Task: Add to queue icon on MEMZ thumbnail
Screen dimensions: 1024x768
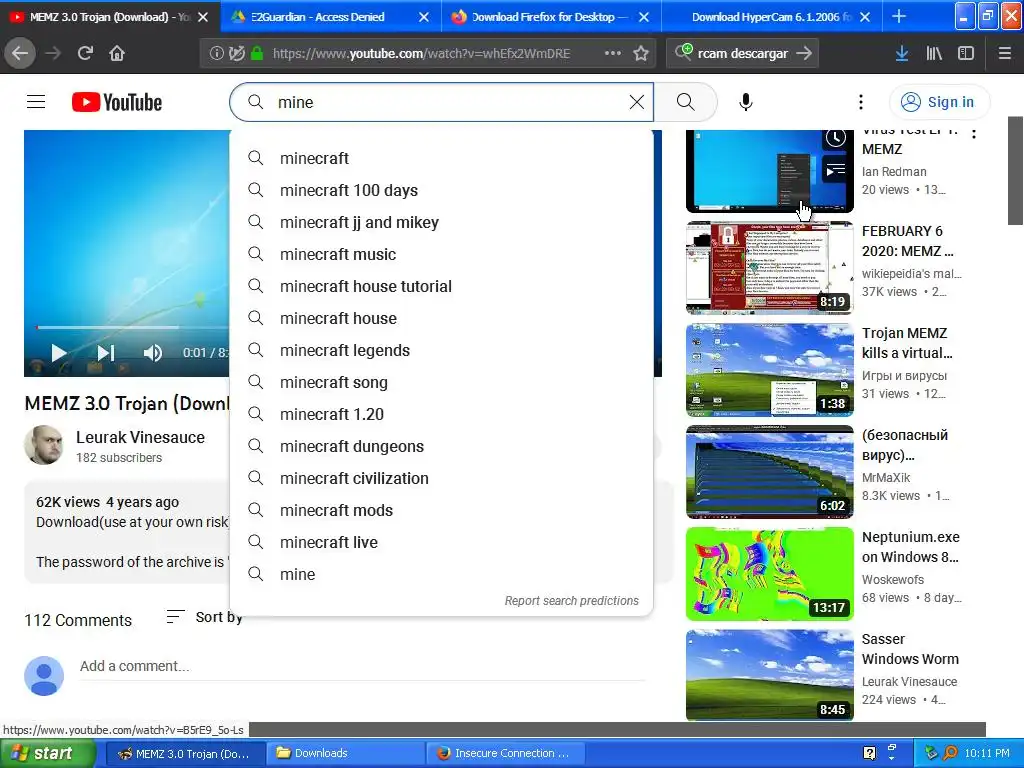Action: (835, 171)
